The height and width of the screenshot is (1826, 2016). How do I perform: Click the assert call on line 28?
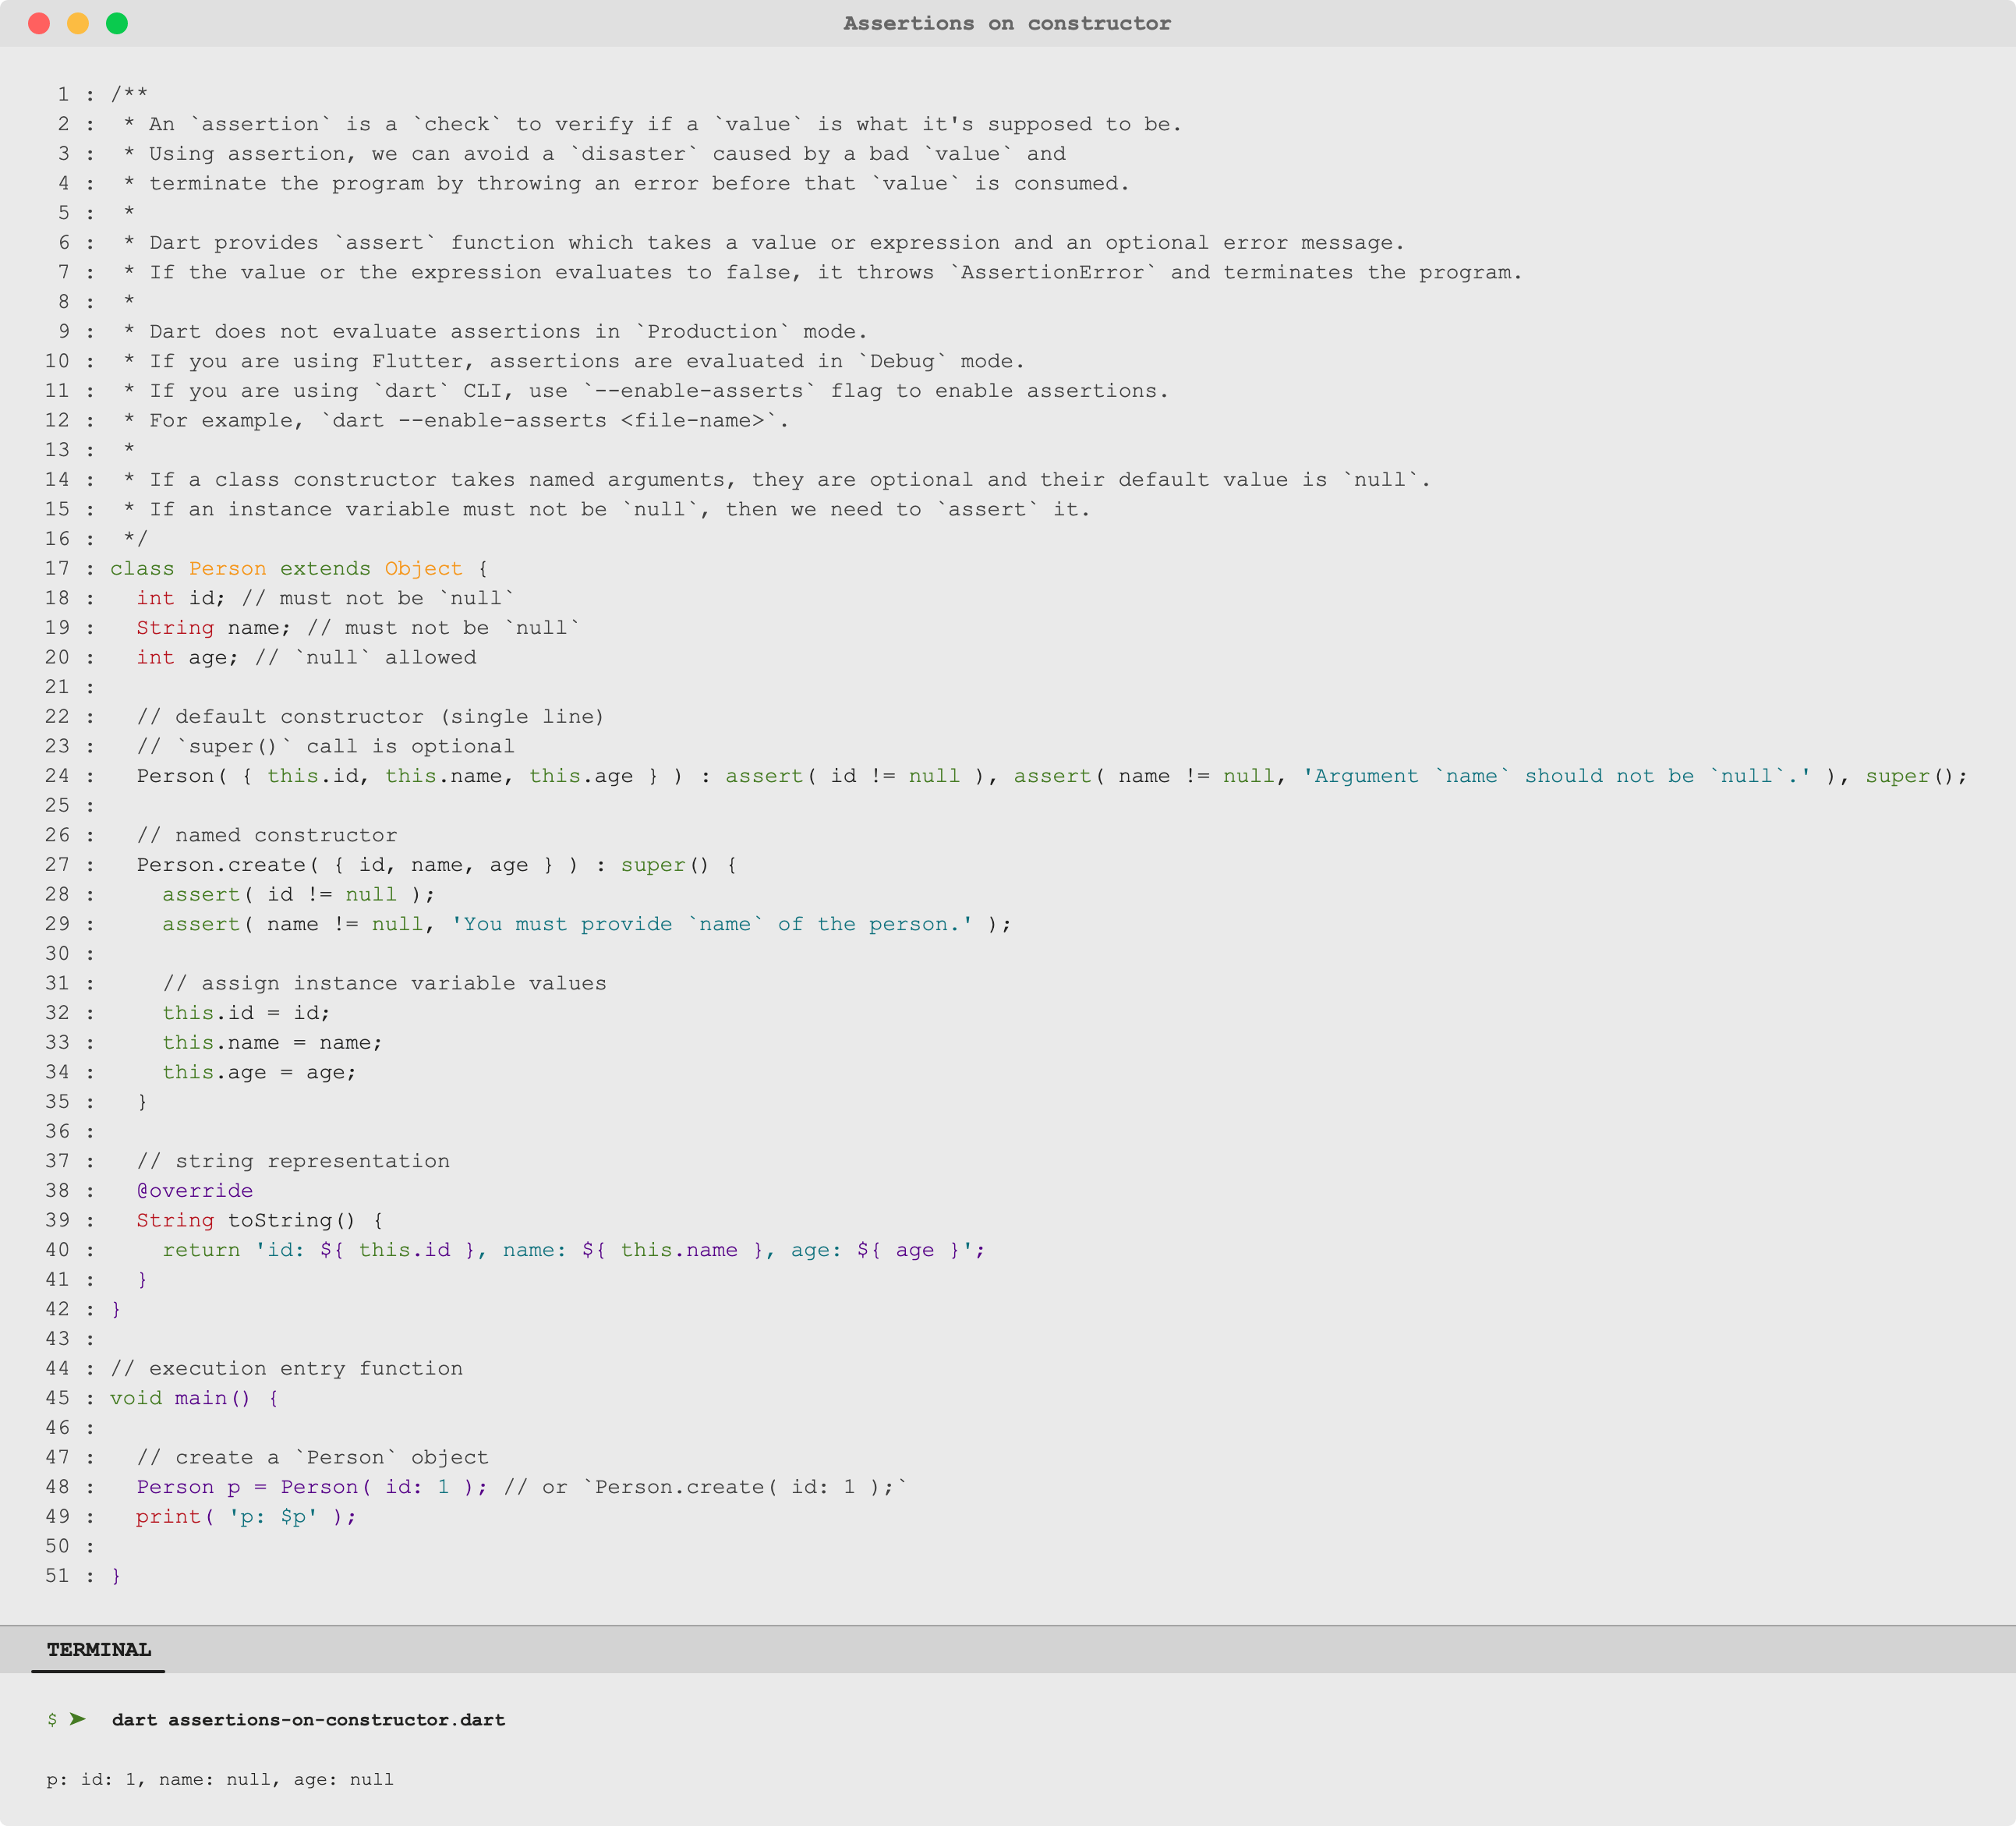(x=201, y=894)
